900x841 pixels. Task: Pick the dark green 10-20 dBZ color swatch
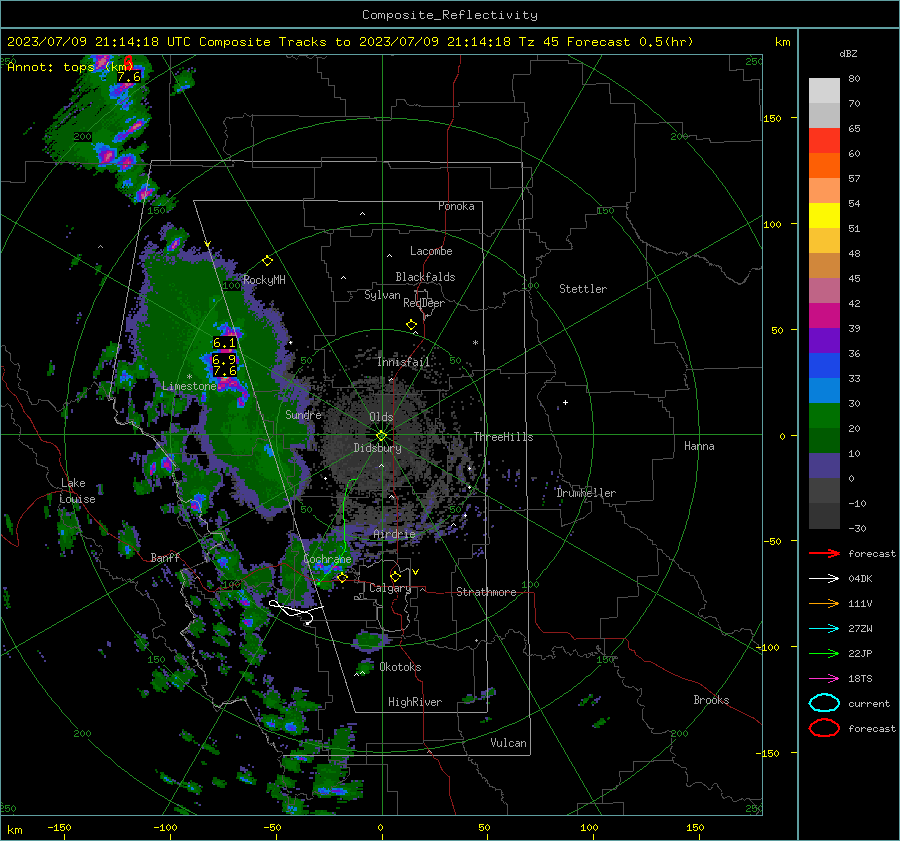pos(824,440)
